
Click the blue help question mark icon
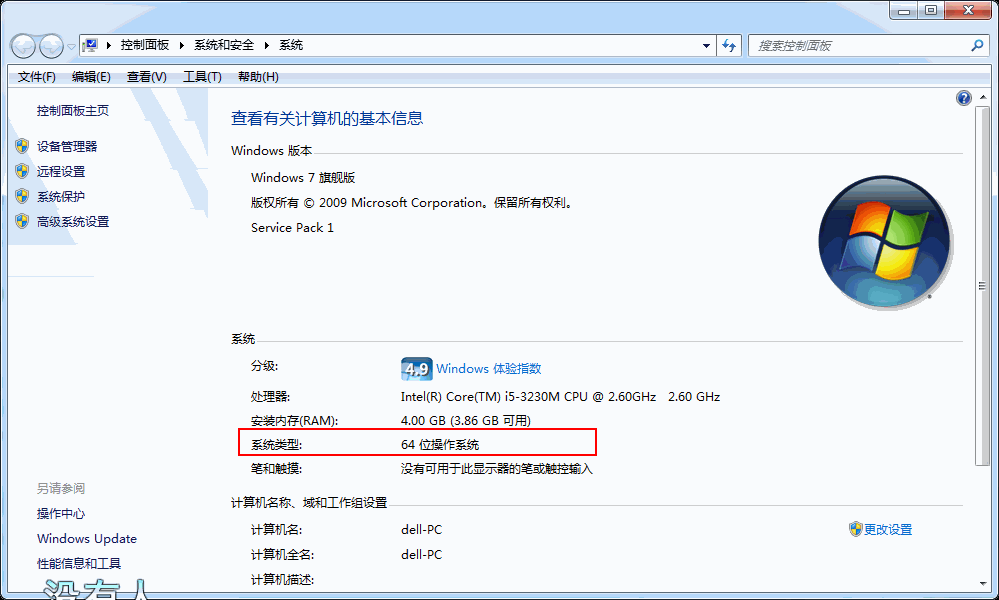963,97
